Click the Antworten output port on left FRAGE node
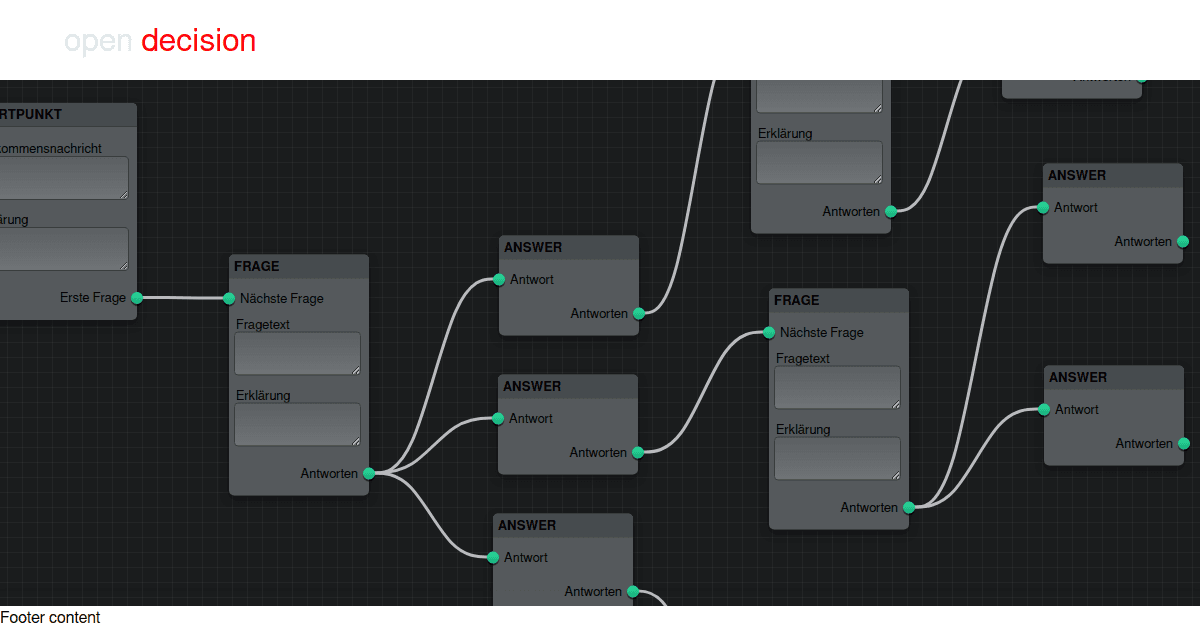The height and width of the screenshot is (630, 1200). click(x=369, y=473)
